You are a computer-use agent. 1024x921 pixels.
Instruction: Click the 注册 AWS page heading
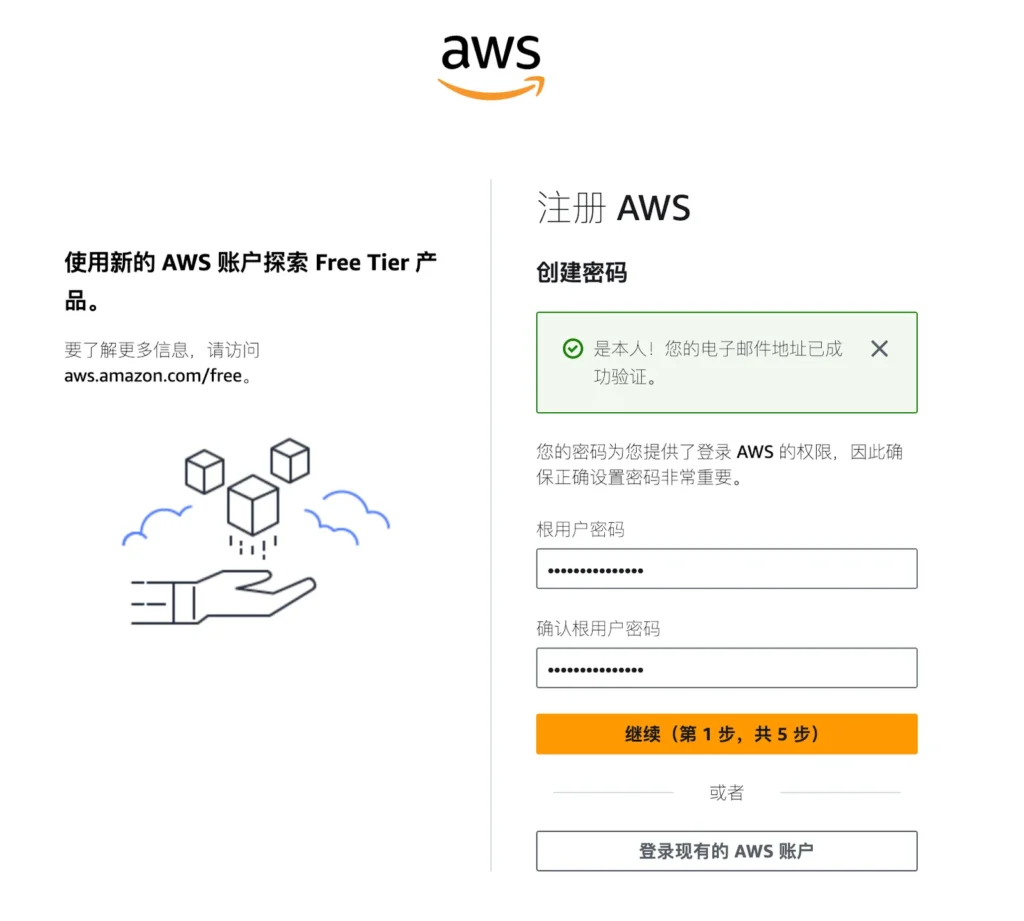(x=613, y=208)
